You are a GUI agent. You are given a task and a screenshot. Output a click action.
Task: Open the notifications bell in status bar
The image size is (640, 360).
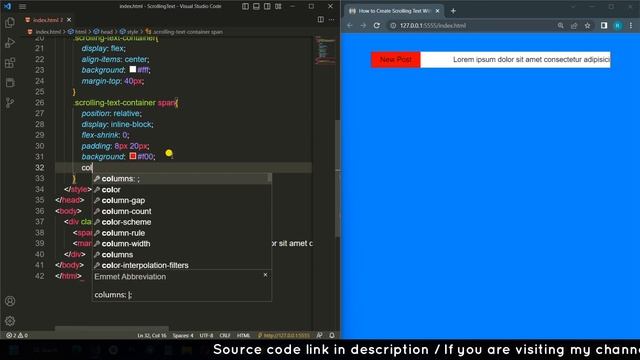pos(332,336)
